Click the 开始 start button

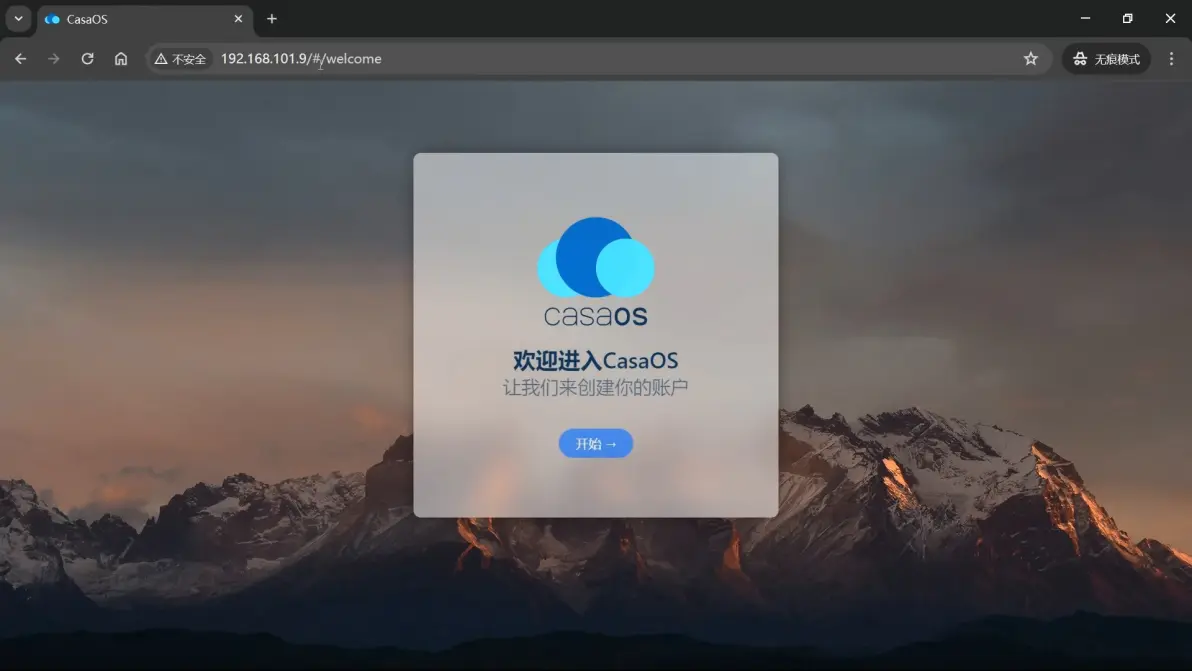(595, 444)
